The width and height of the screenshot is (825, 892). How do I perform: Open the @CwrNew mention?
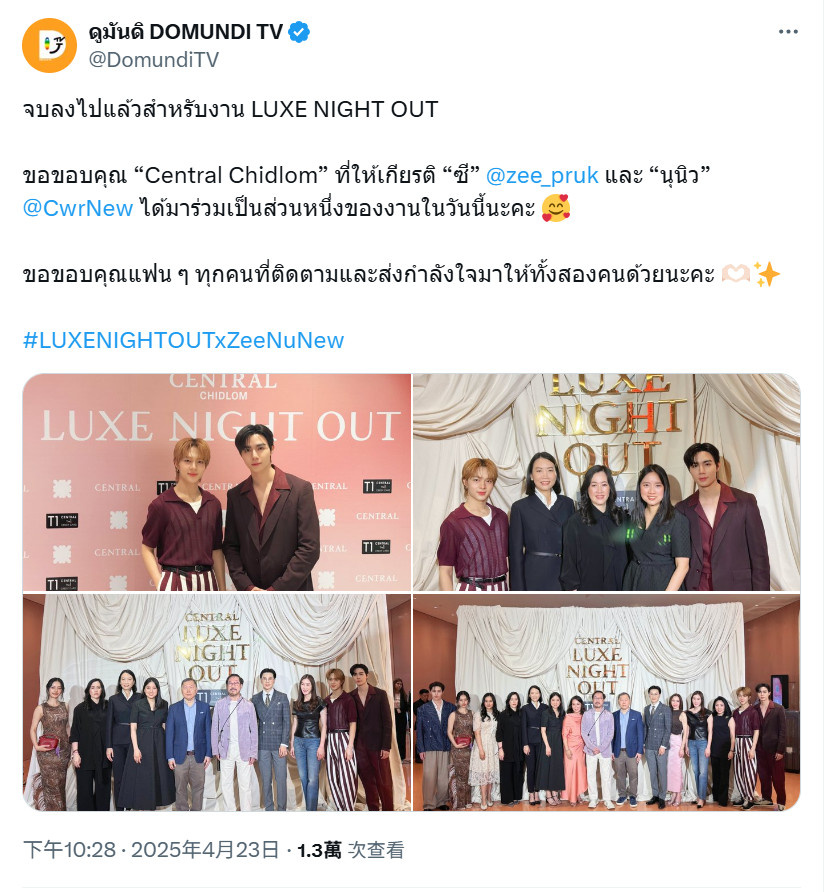[78, 208]
